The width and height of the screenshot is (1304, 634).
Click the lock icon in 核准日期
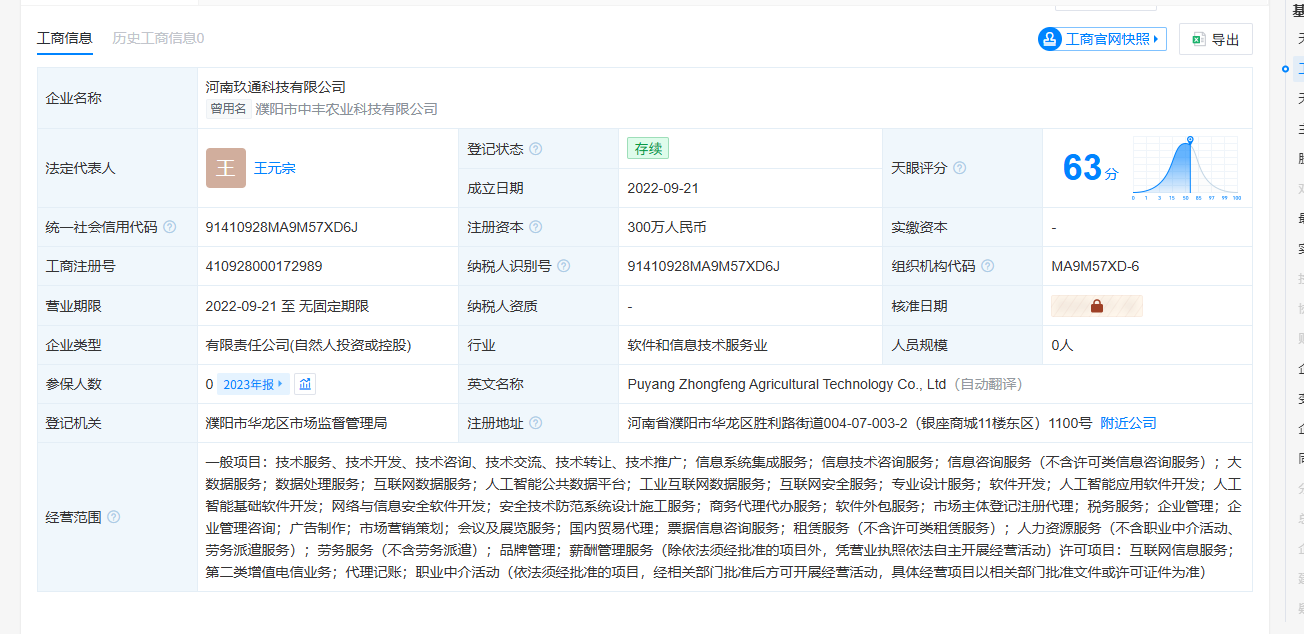(x=1096, y=306)
